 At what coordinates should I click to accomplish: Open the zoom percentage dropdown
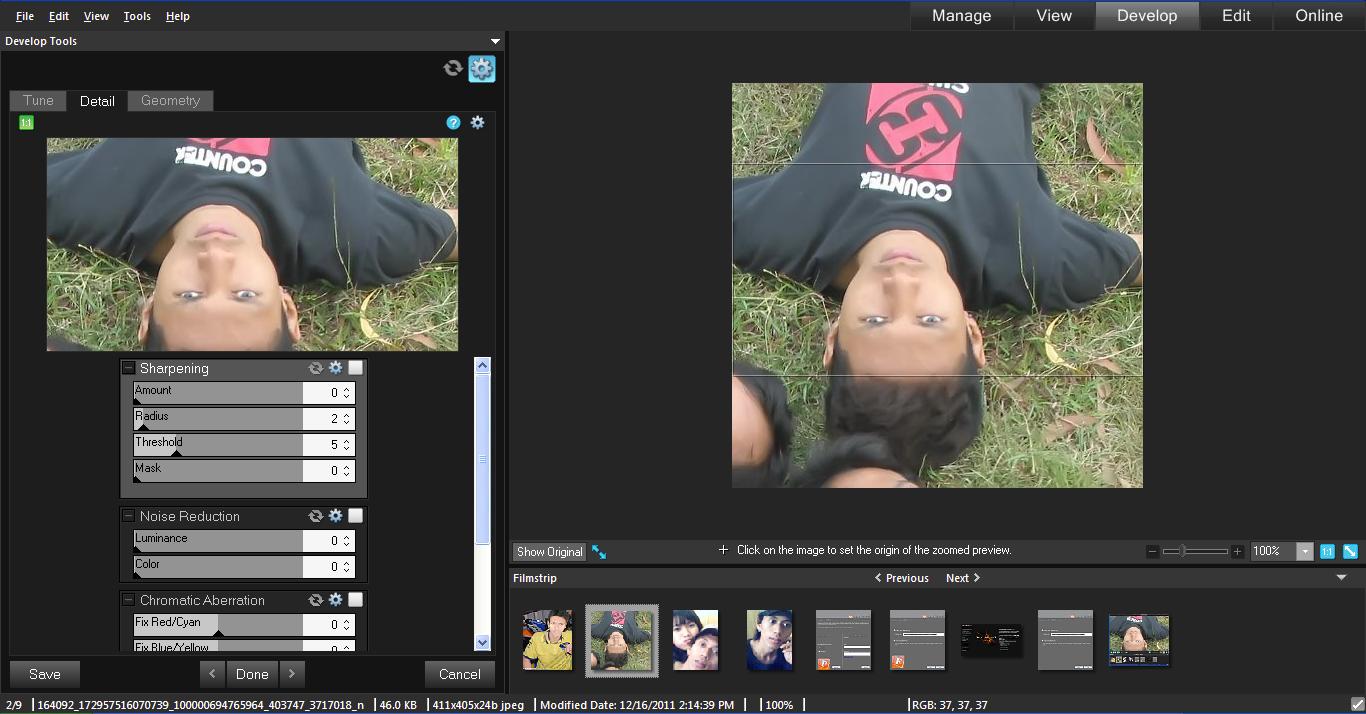[1304, 551]
